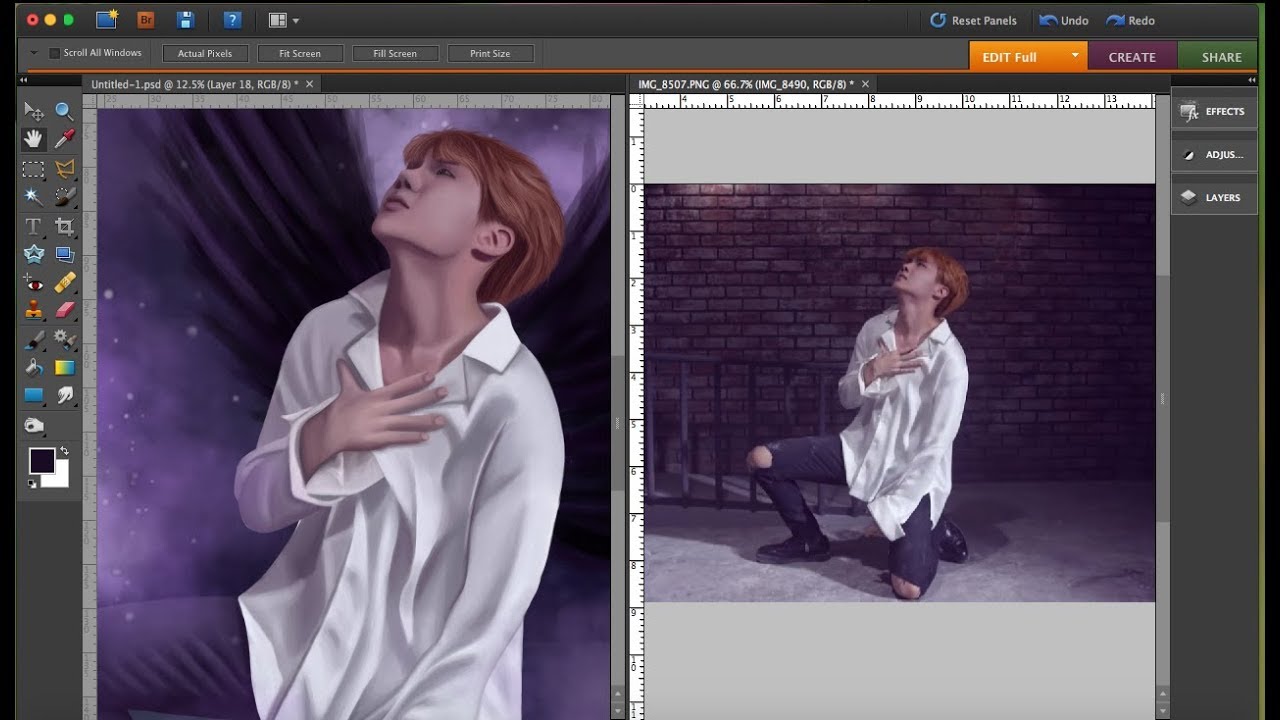This screenshot has height=720, width=1280.
Task: Select the Cookie Cutter star tool
Action: pyautogui.click(x=33, y=254)
